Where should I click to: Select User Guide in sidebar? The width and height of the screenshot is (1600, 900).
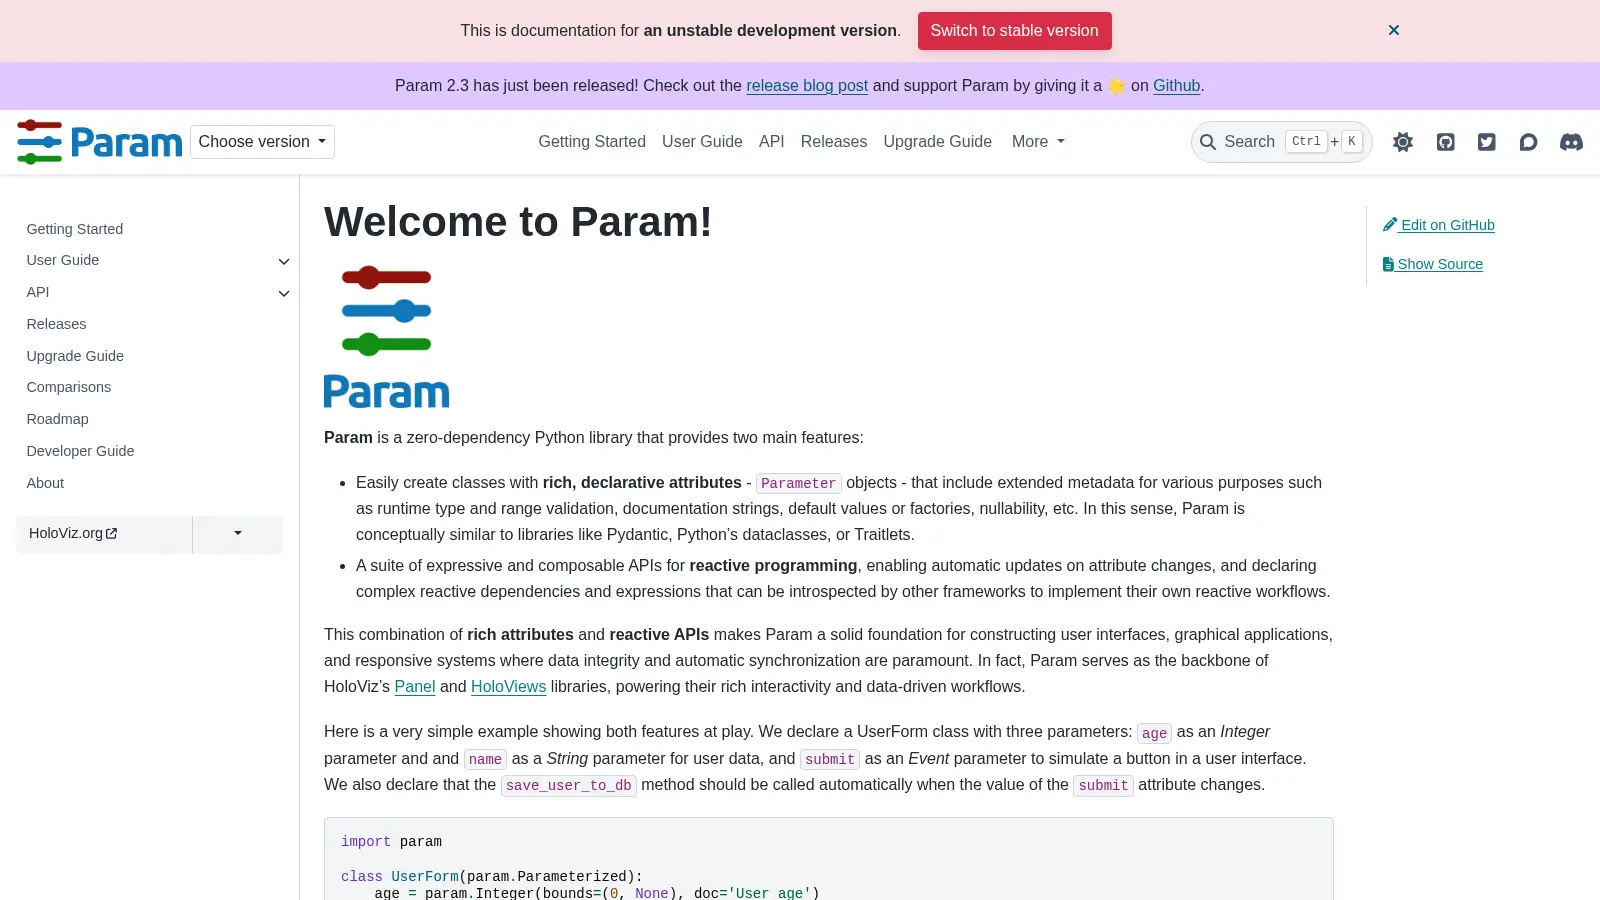[x=63, y=260]
